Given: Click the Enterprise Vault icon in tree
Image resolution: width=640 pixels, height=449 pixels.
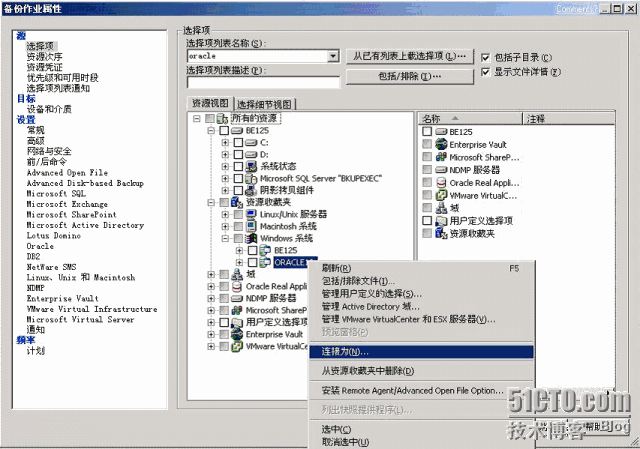Looking at the screenshot, I should tap(237, 334).
